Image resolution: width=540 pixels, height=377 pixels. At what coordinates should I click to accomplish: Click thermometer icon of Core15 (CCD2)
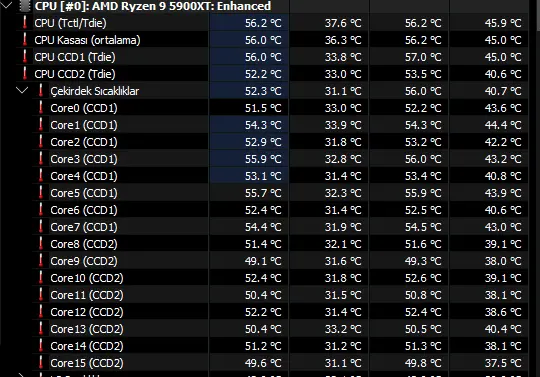41,363
